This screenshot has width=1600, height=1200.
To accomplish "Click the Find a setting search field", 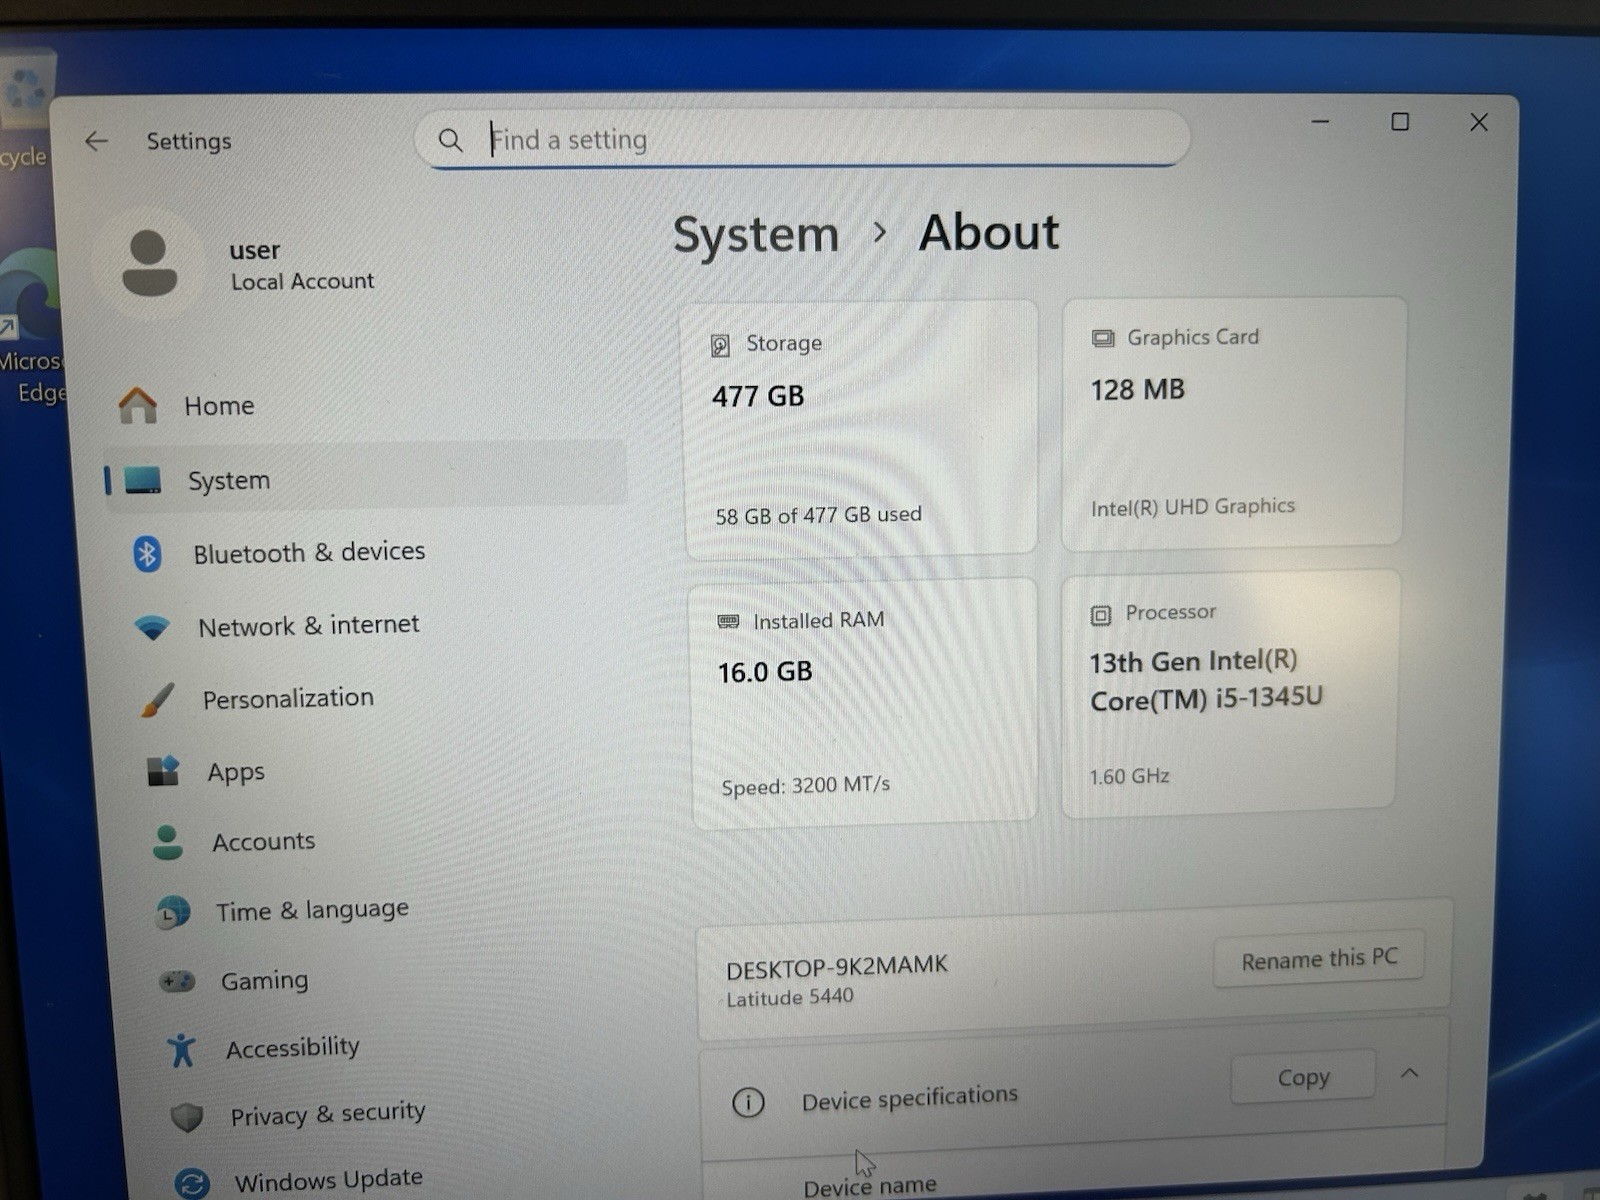I will click(x=803, y=140).
